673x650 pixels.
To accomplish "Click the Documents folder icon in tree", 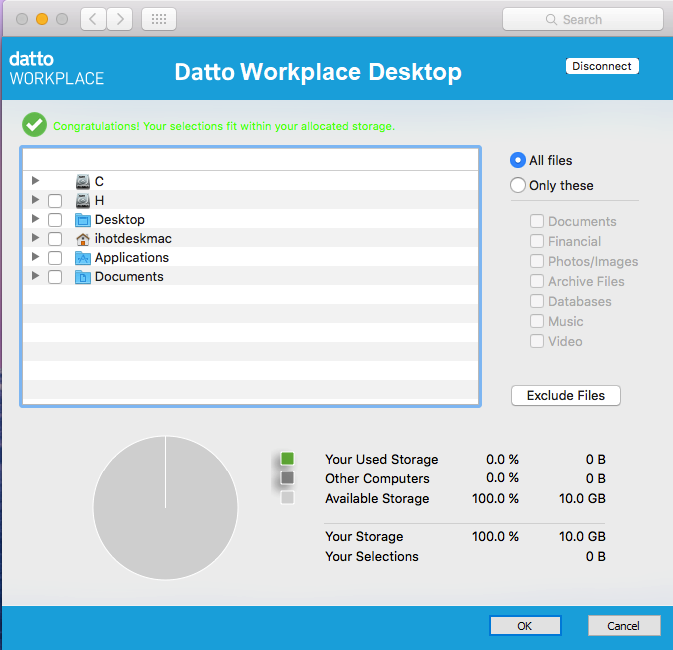I will pyautogui.click(x=83, y=277).
